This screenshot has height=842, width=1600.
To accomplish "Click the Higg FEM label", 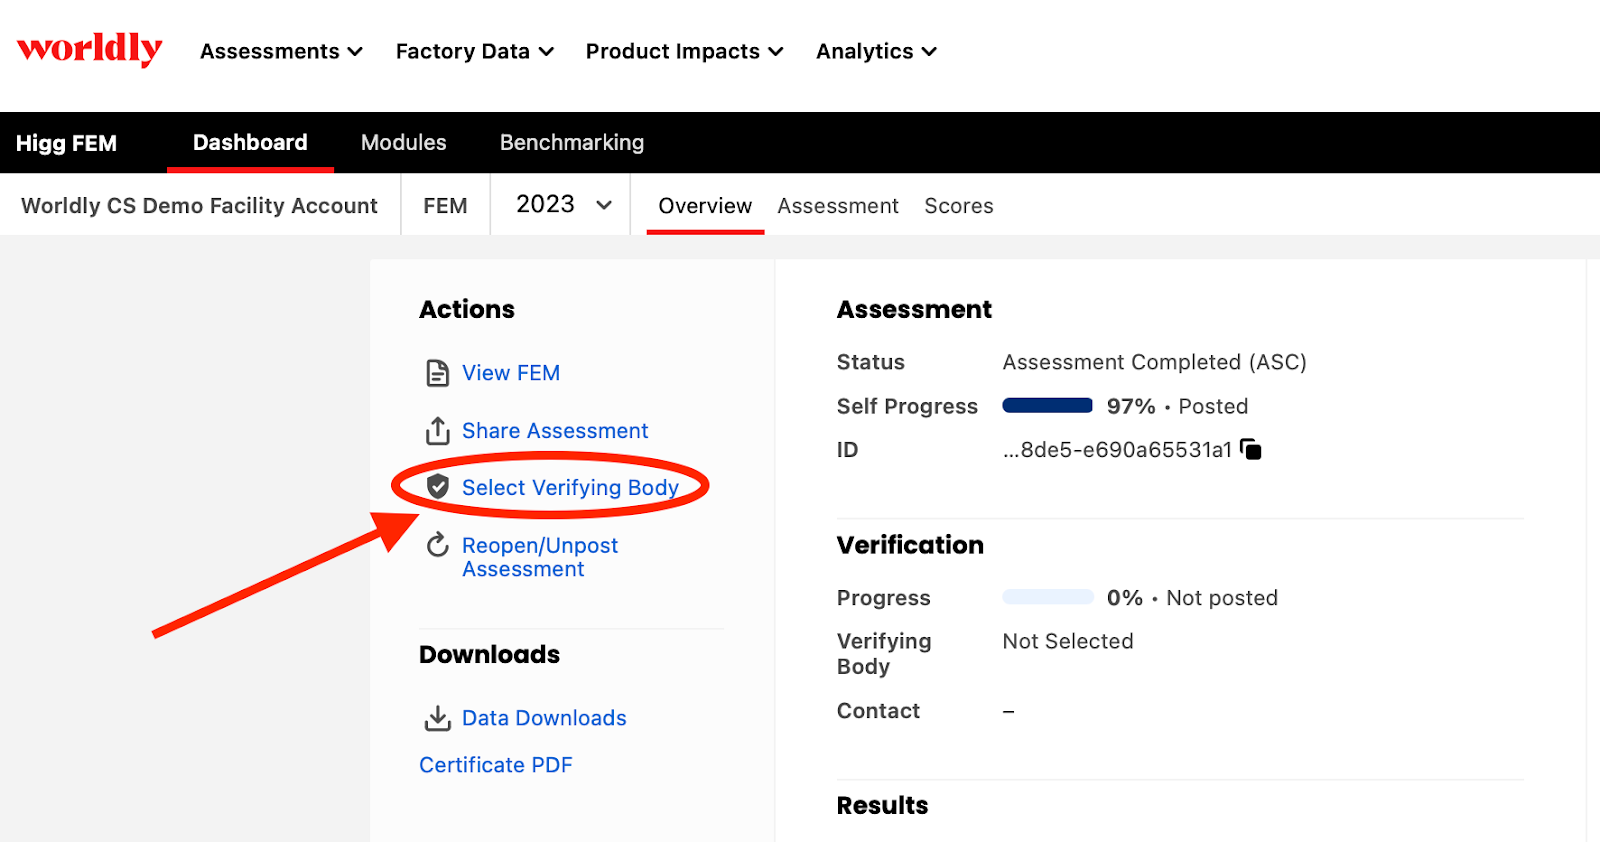I will (x=66, y=143).
